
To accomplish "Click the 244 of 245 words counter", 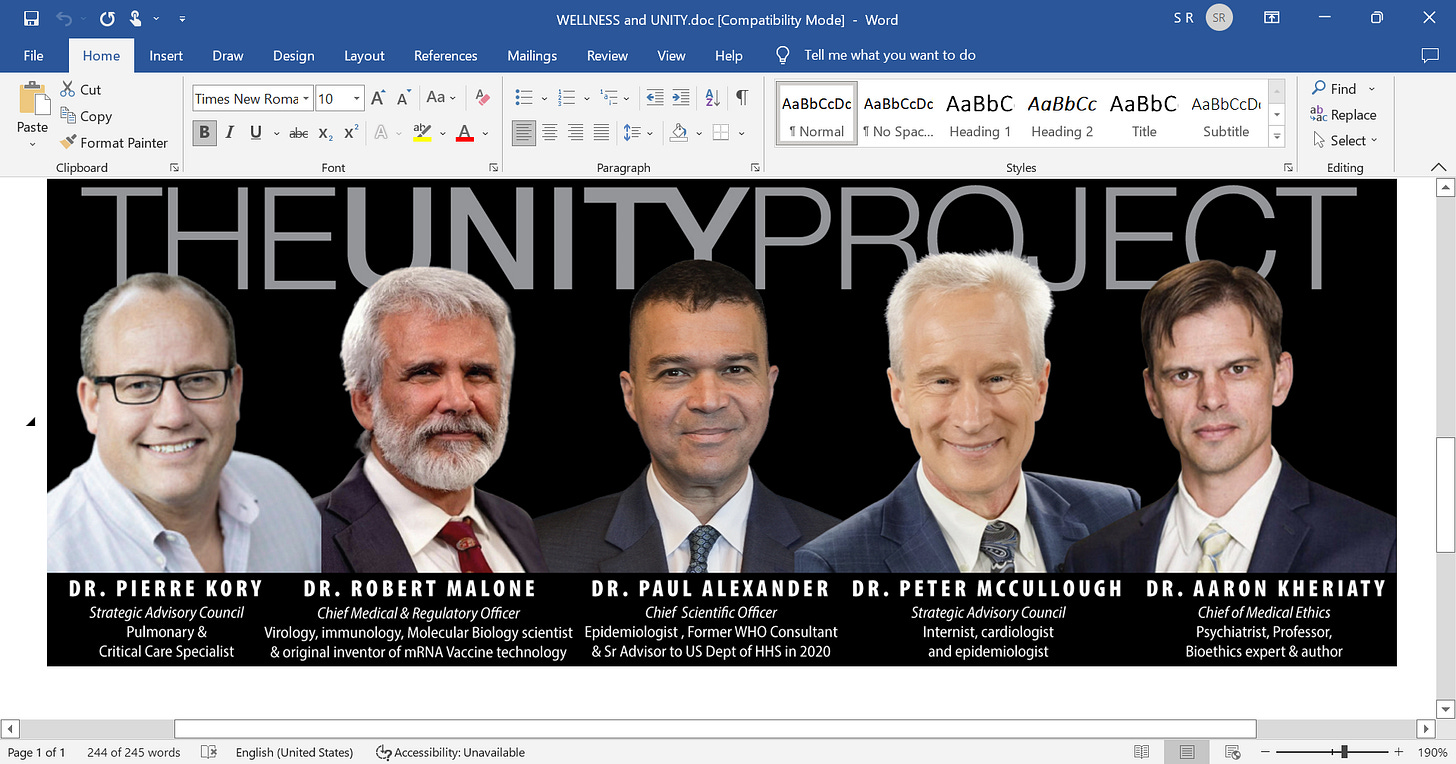I will [x=134, y=752].
